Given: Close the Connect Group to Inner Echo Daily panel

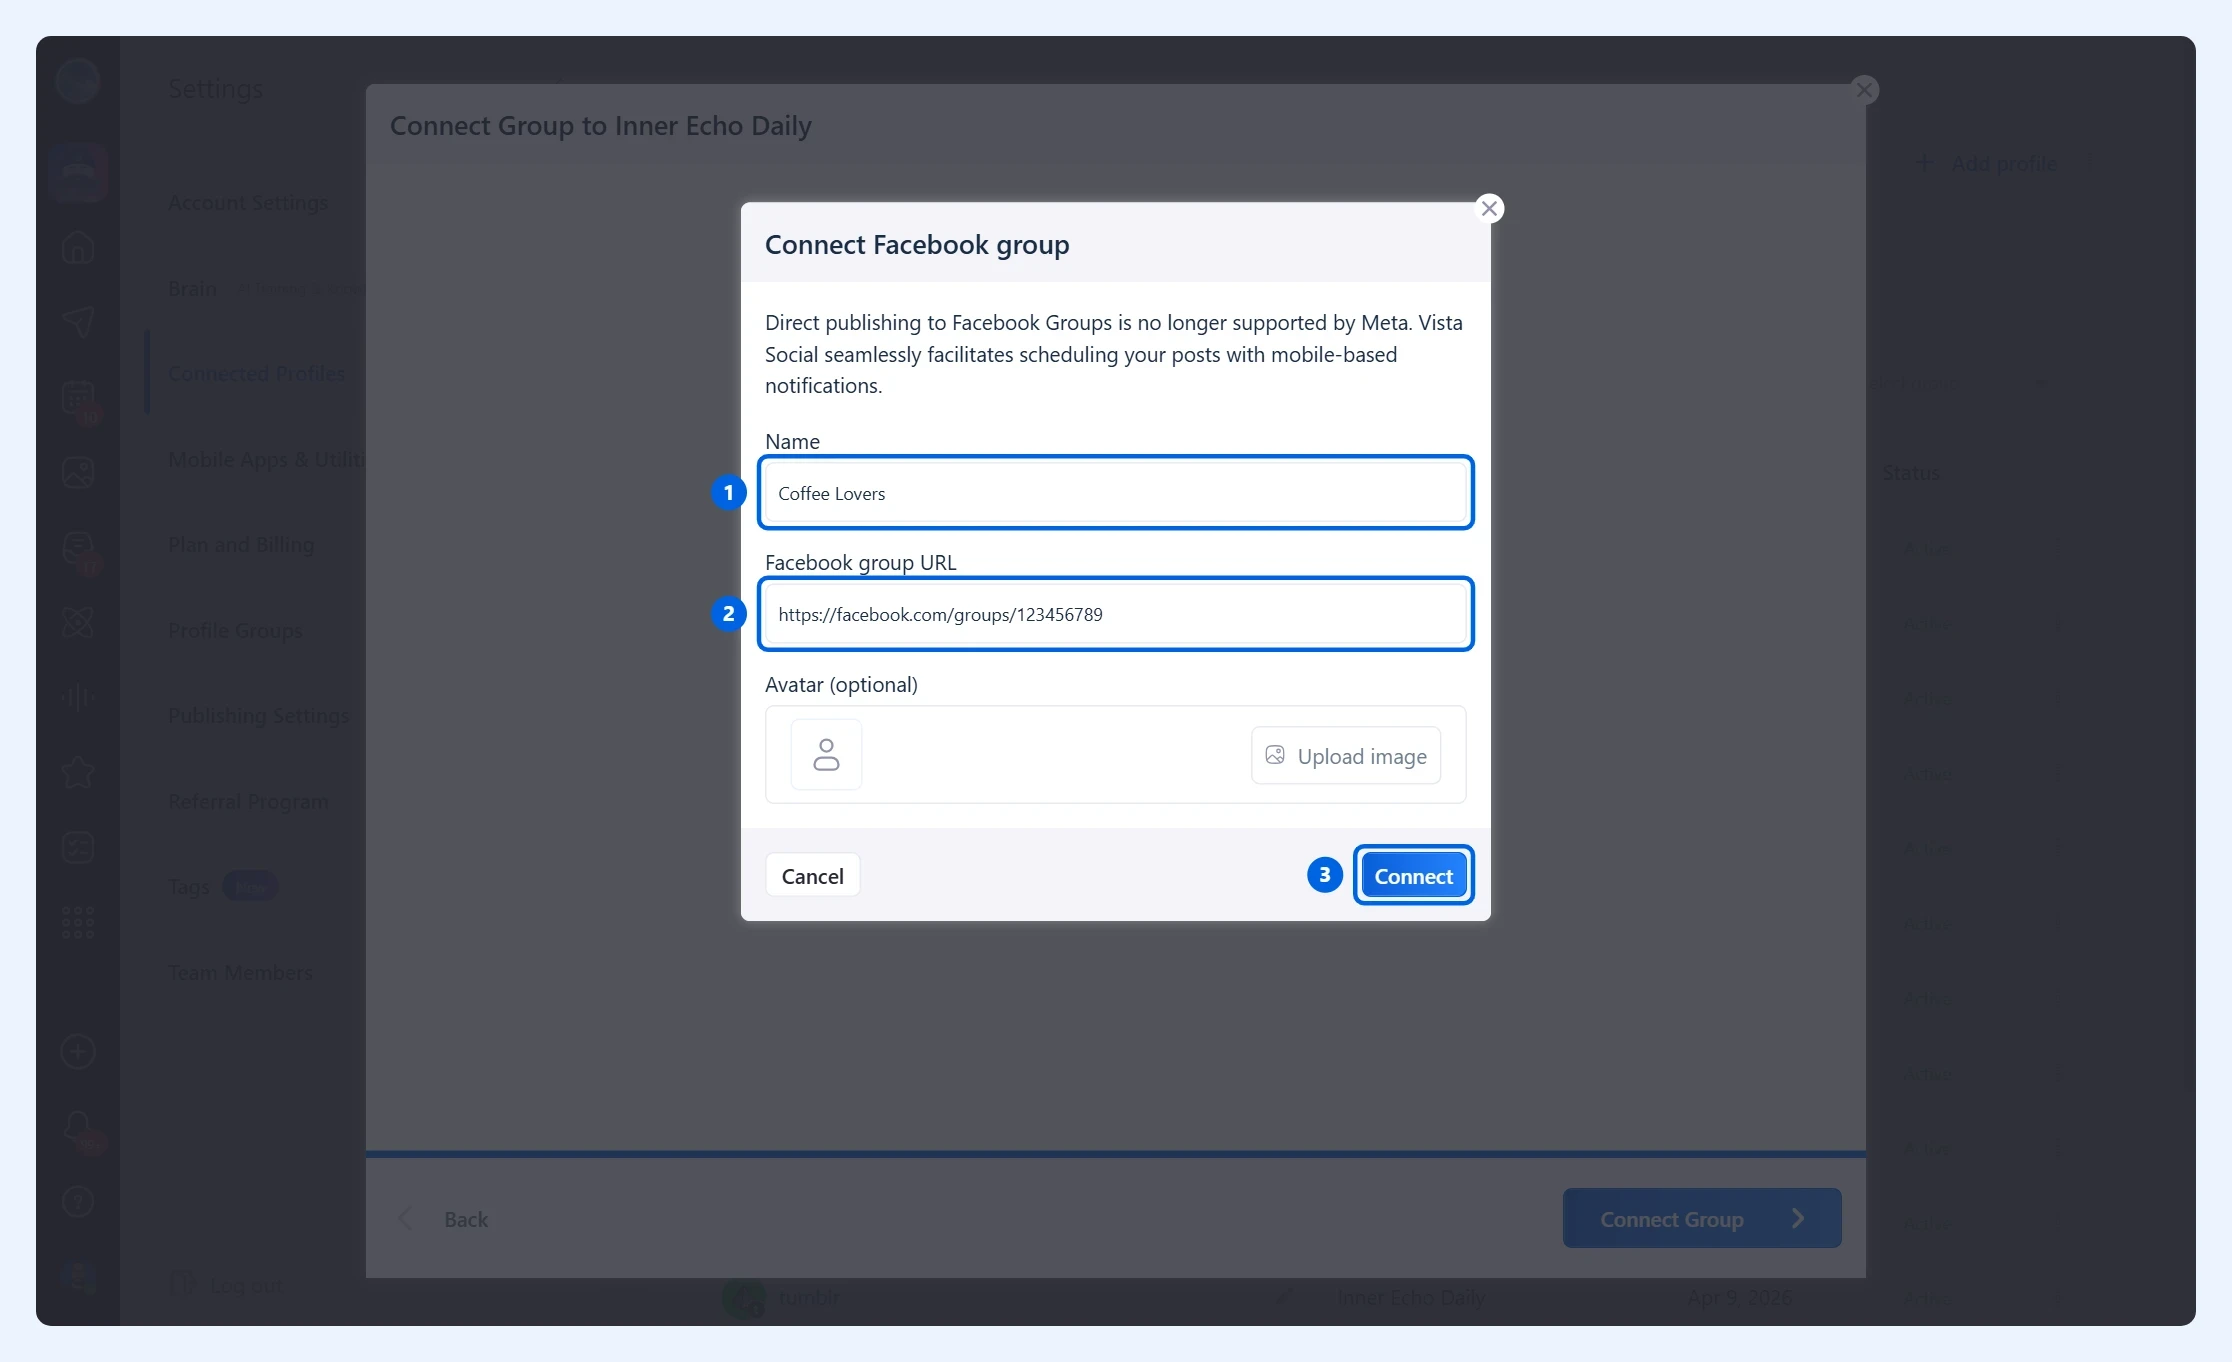Looking at the screenshot, I should pos(1864,90).
